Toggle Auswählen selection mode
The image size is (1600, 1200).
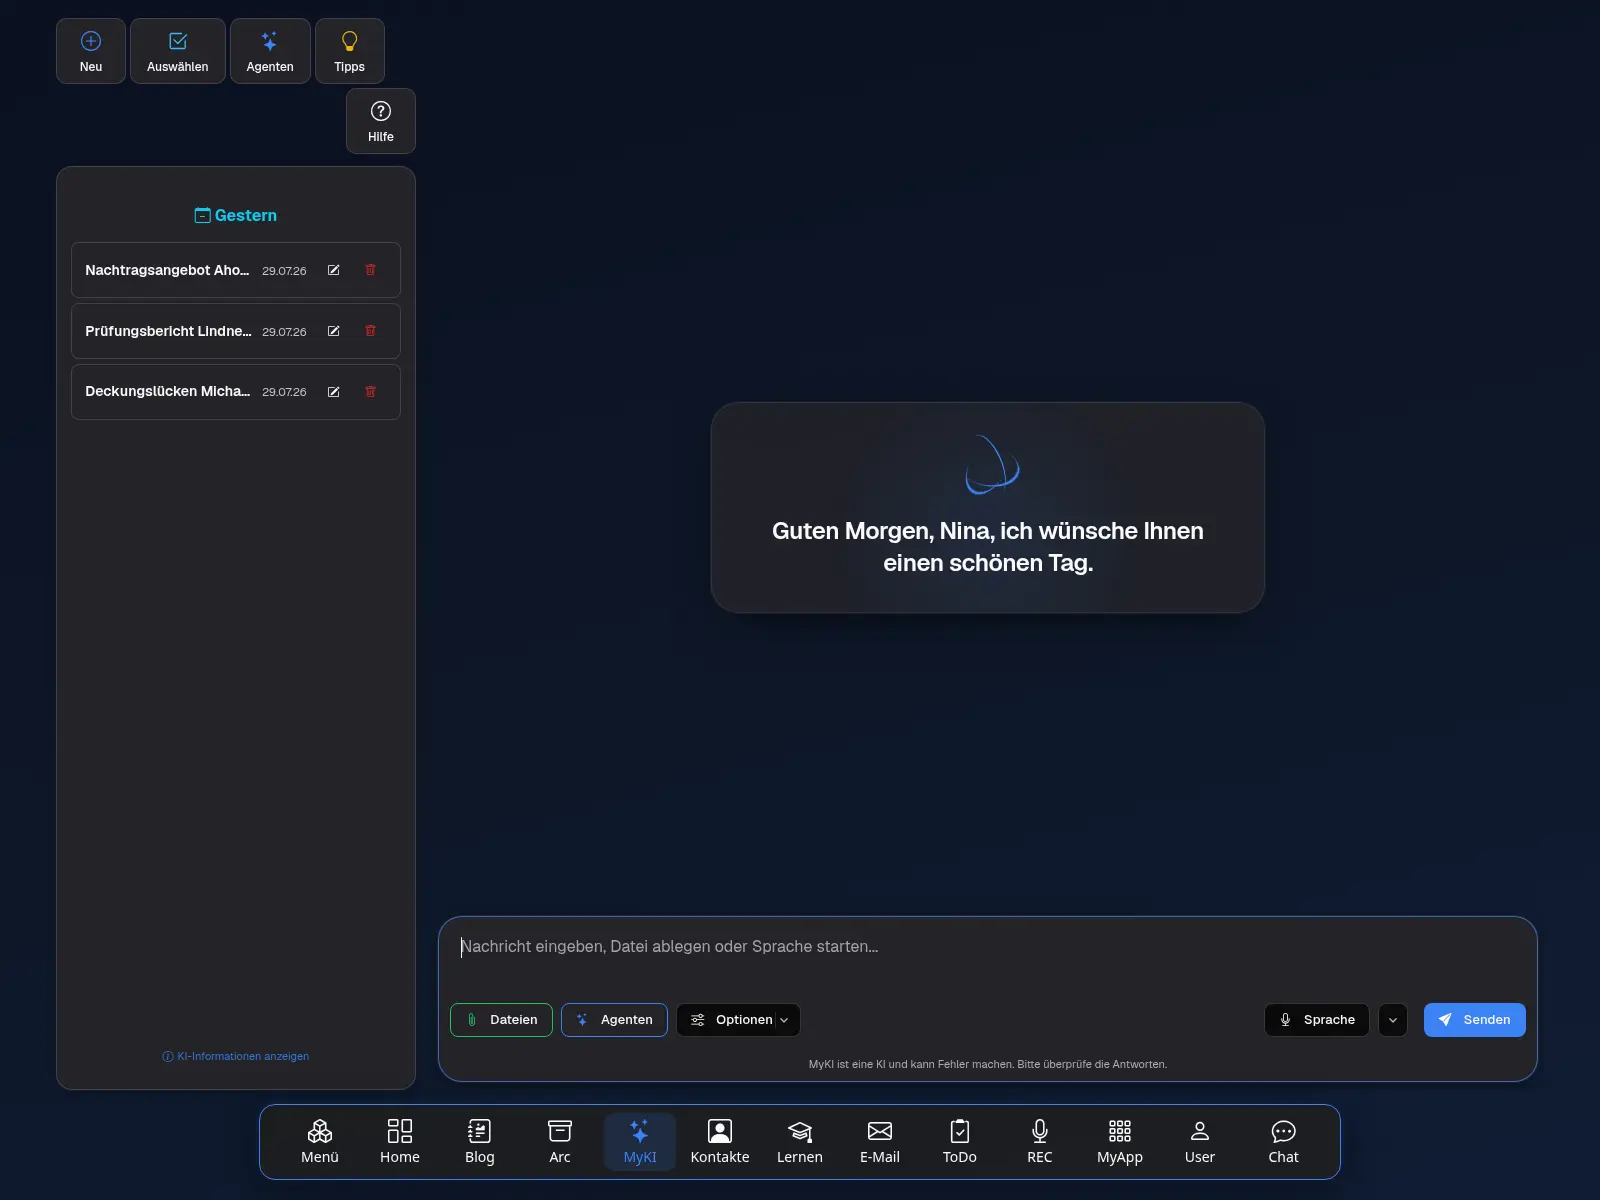point(178,51)
